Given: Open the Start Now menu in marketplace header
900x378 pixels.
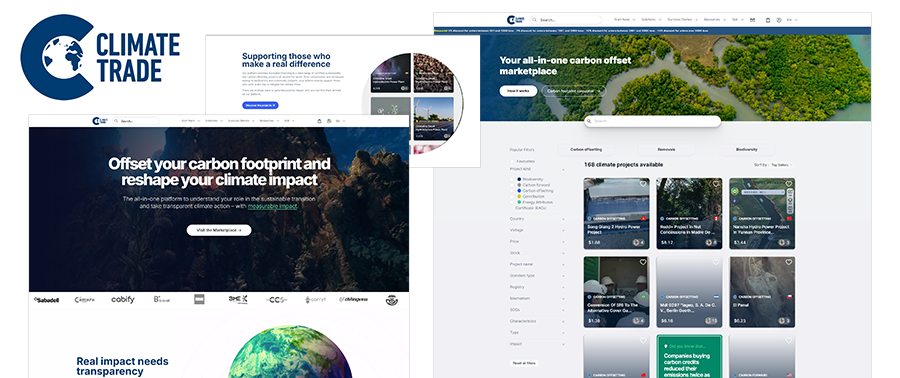Looking at the screenshot, I should tap(624, 20).
